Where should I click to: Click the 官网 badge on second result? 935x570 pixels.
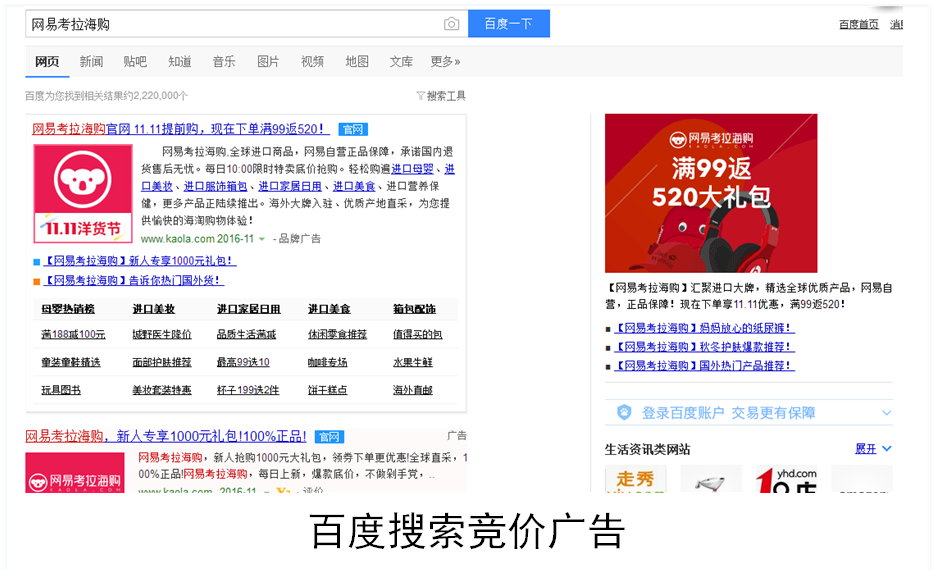click(x=329, y=437)
